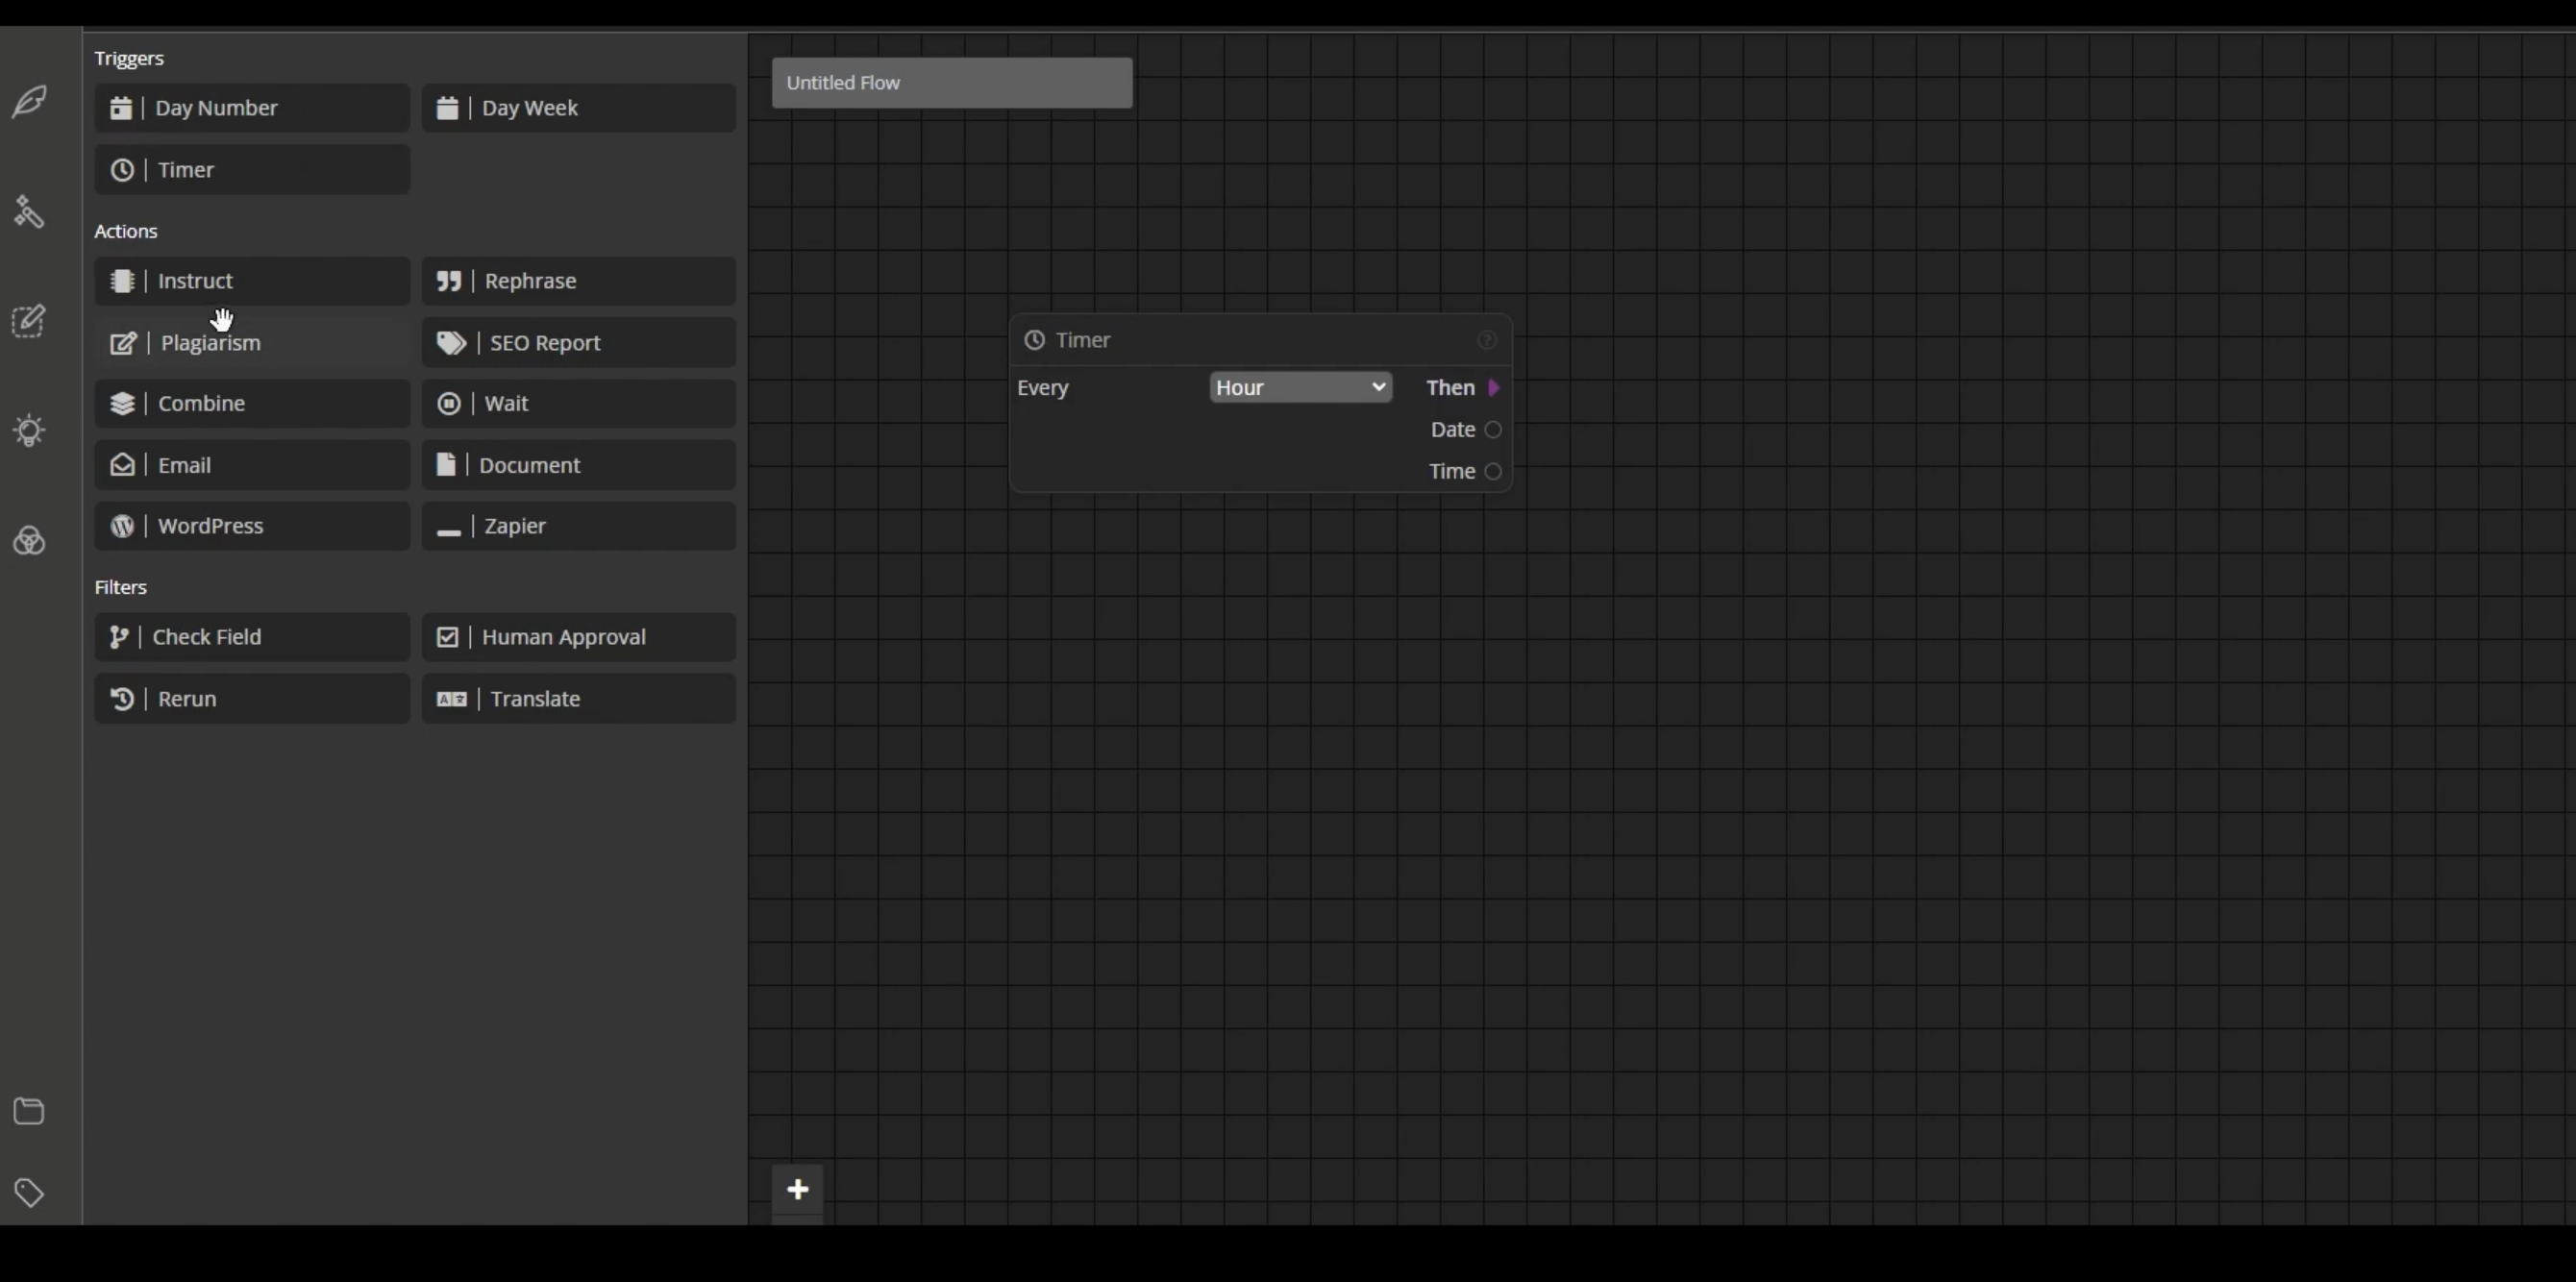Click the Time output port on Timer node
The width and height of the screenshot is (2576, 1282).
click(1493, 472)
